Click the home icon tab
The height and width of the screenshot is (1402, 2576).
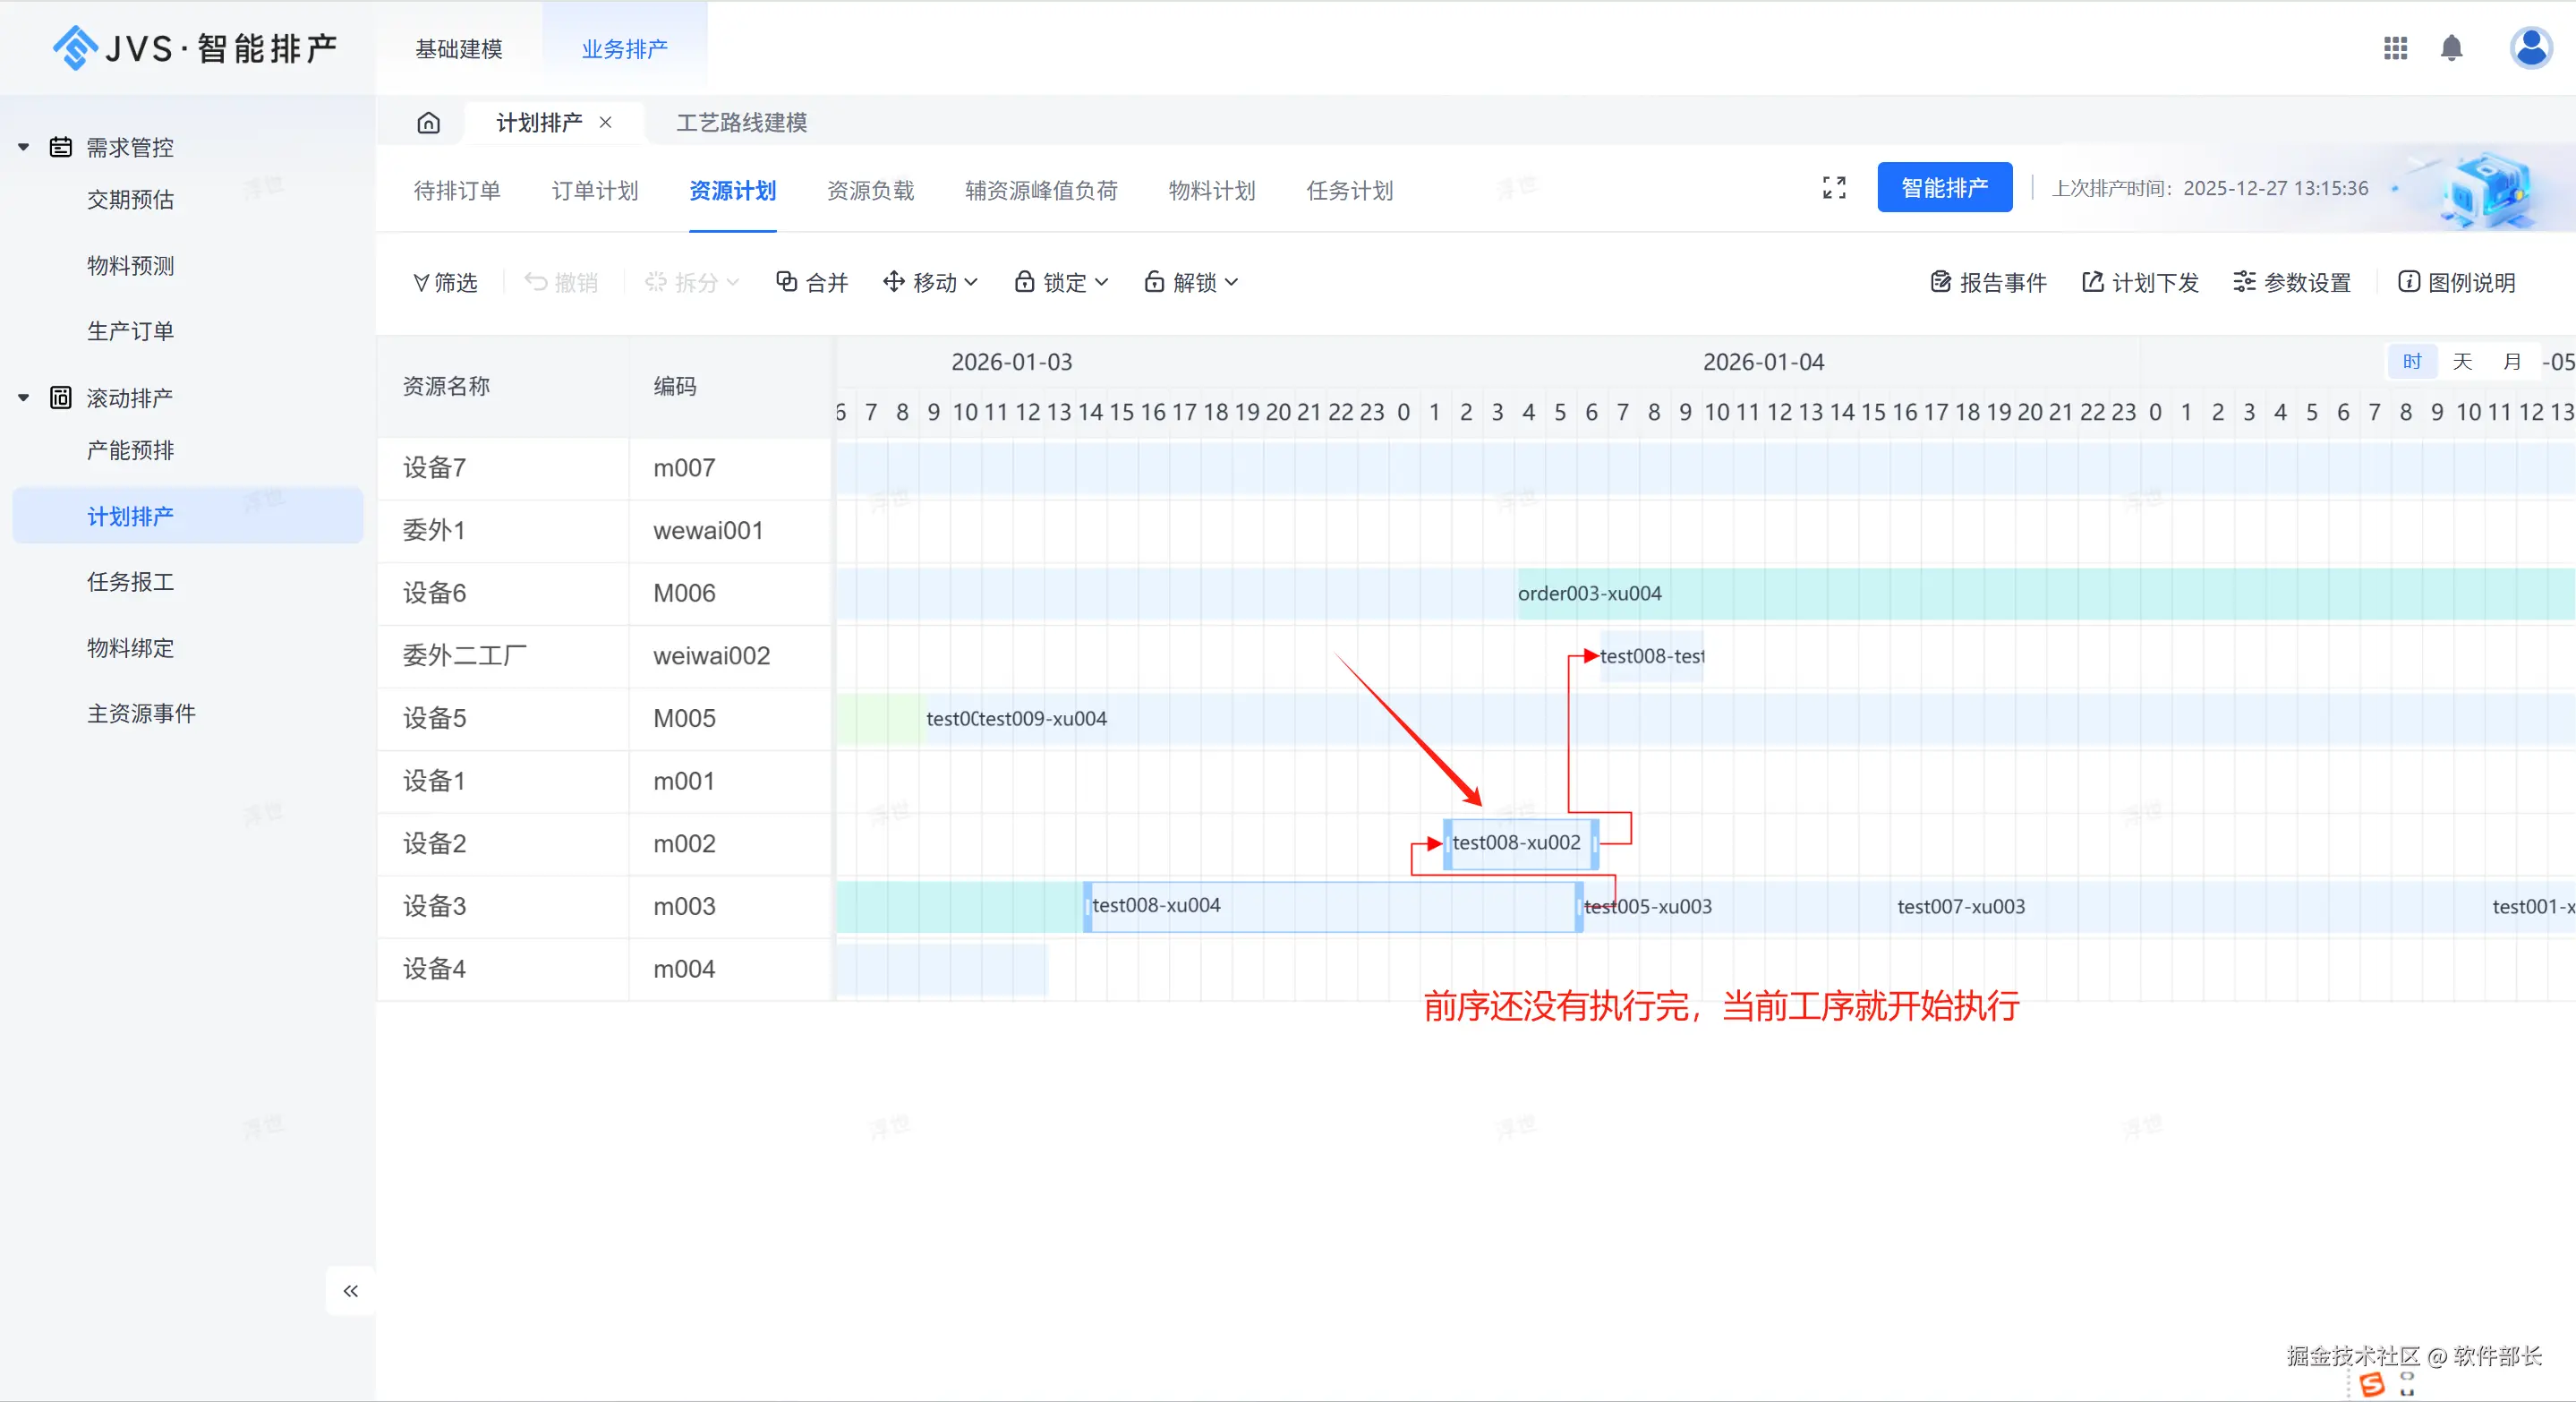(428, 123)
